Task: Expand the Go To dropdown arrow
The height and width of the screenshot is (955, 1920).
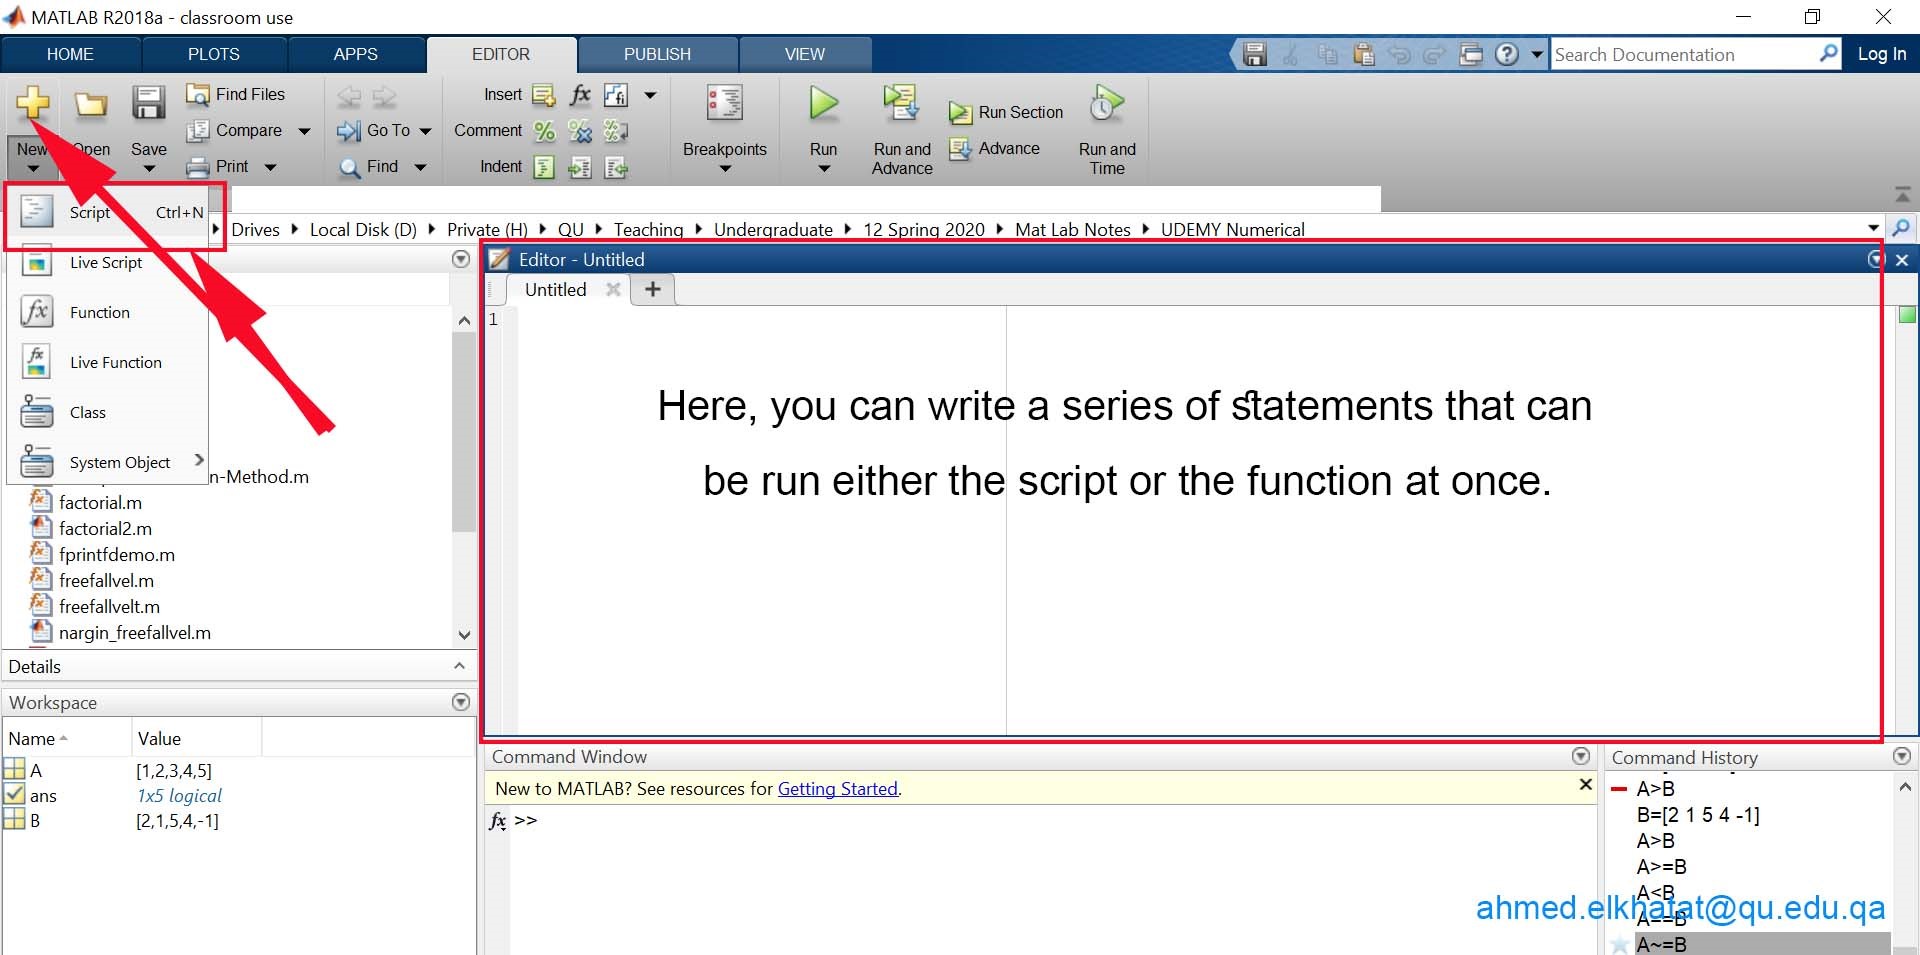Action: [425, 131]
